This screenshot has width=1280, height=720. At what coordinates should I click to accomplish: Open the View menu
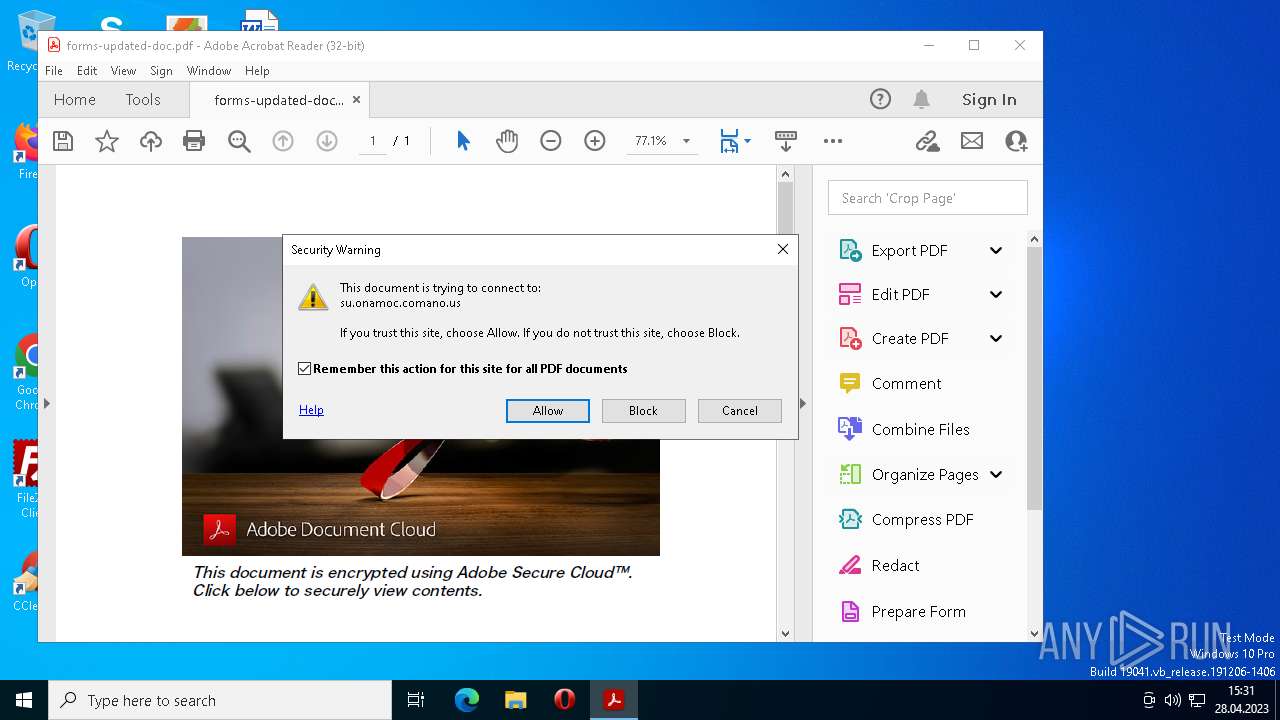tap(123, 71)
